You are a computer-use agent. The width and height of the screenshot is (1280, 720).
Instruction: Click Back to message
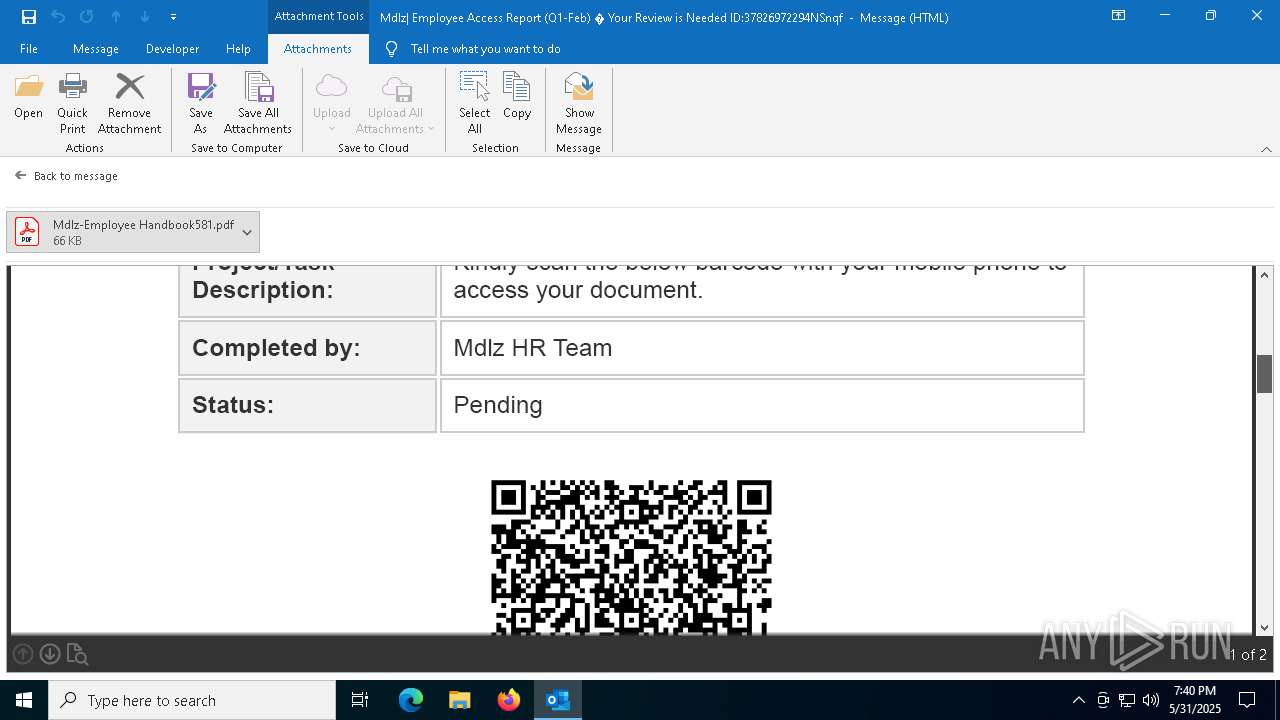click(x=66, y=176)
